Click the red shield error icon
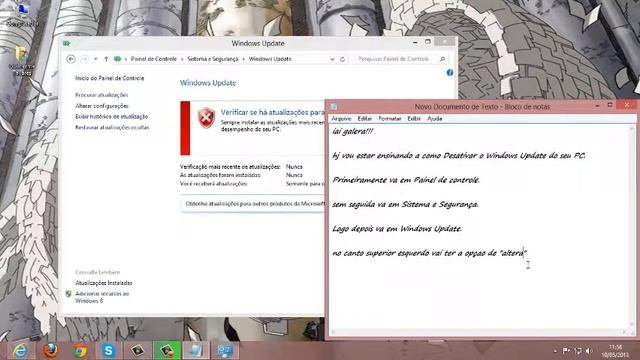 click(x=206, y=118)
